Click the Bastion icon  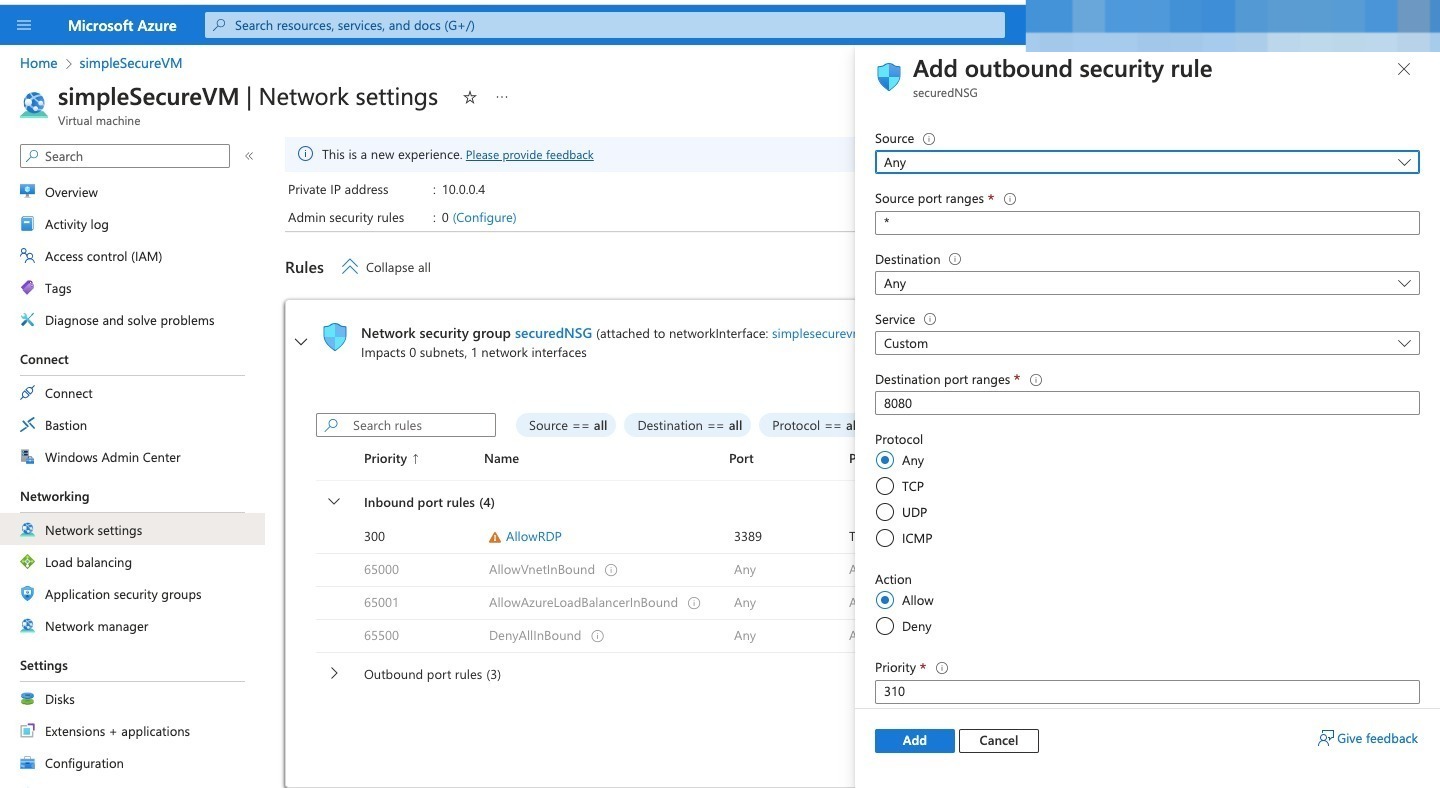(28, 425)
